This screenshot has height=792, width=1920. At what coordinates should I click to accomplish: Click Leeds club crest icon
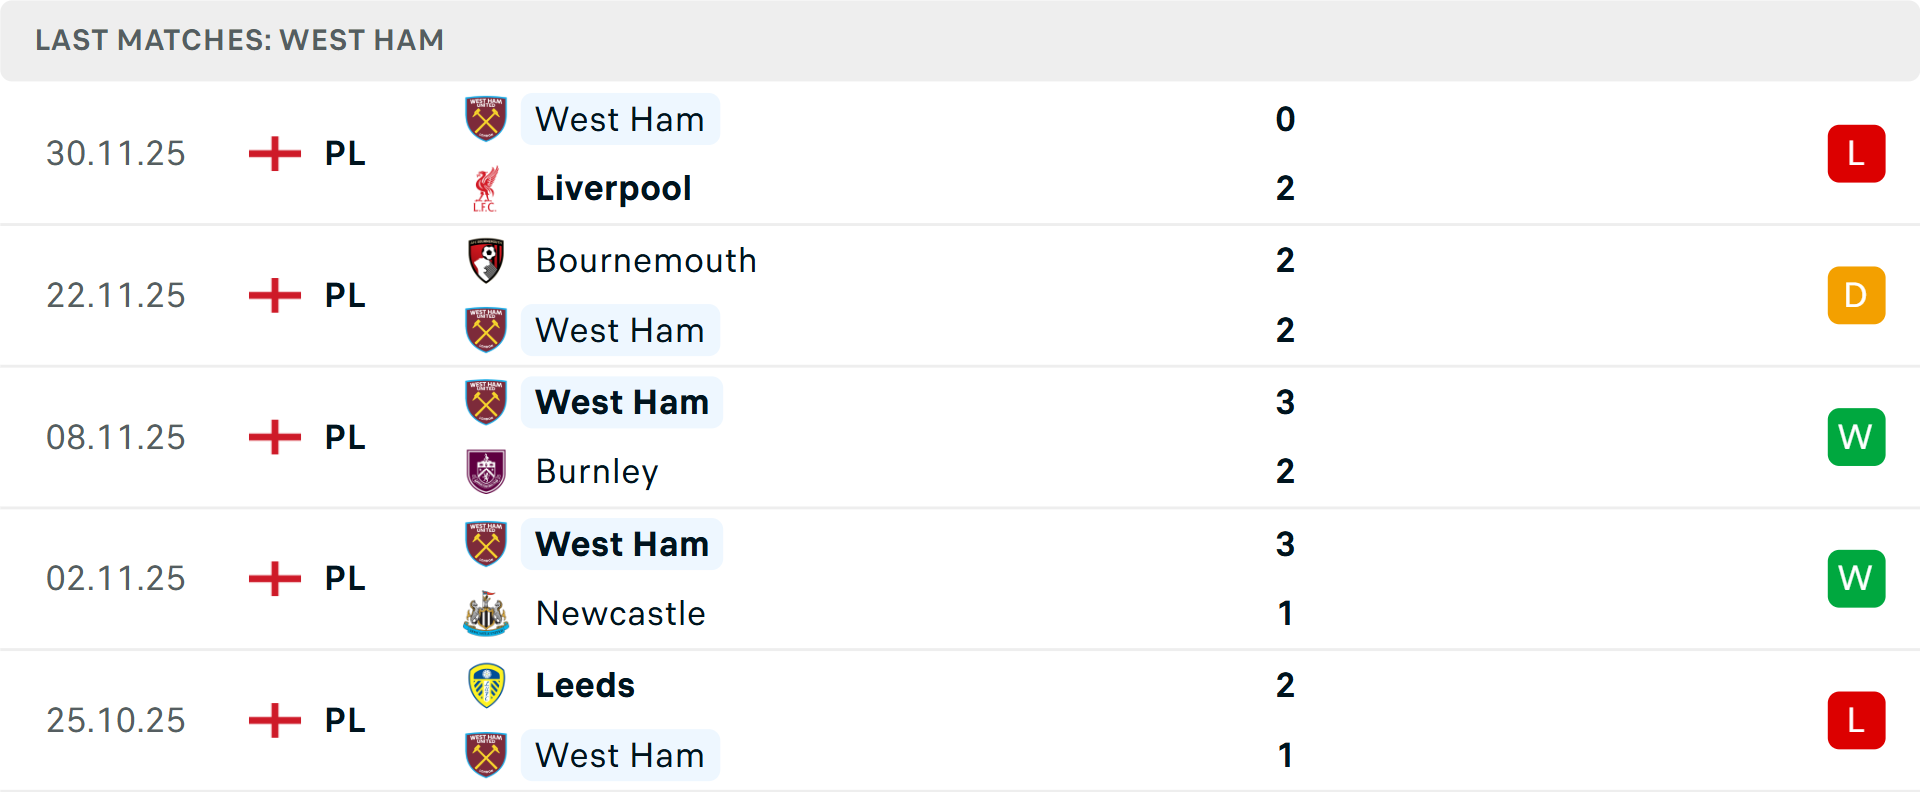[x=486, y=686]
